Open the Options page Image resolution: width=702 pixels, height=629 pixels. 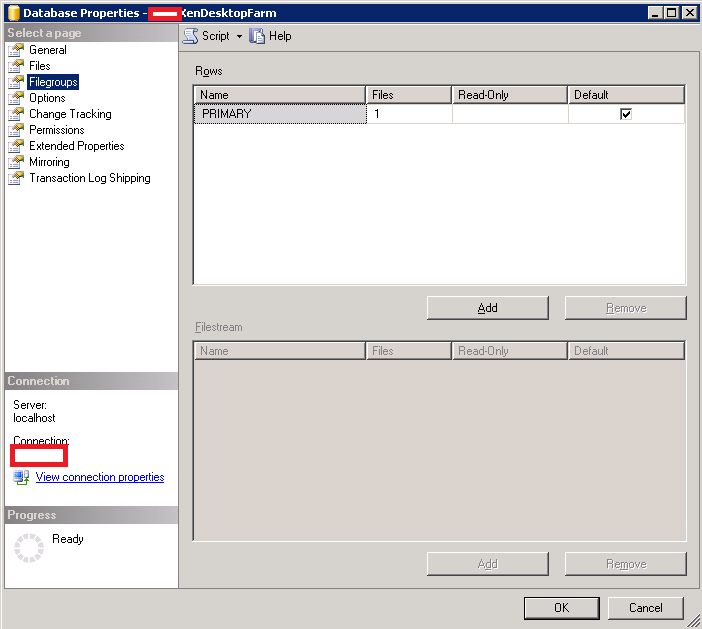[x=47, y=98]
